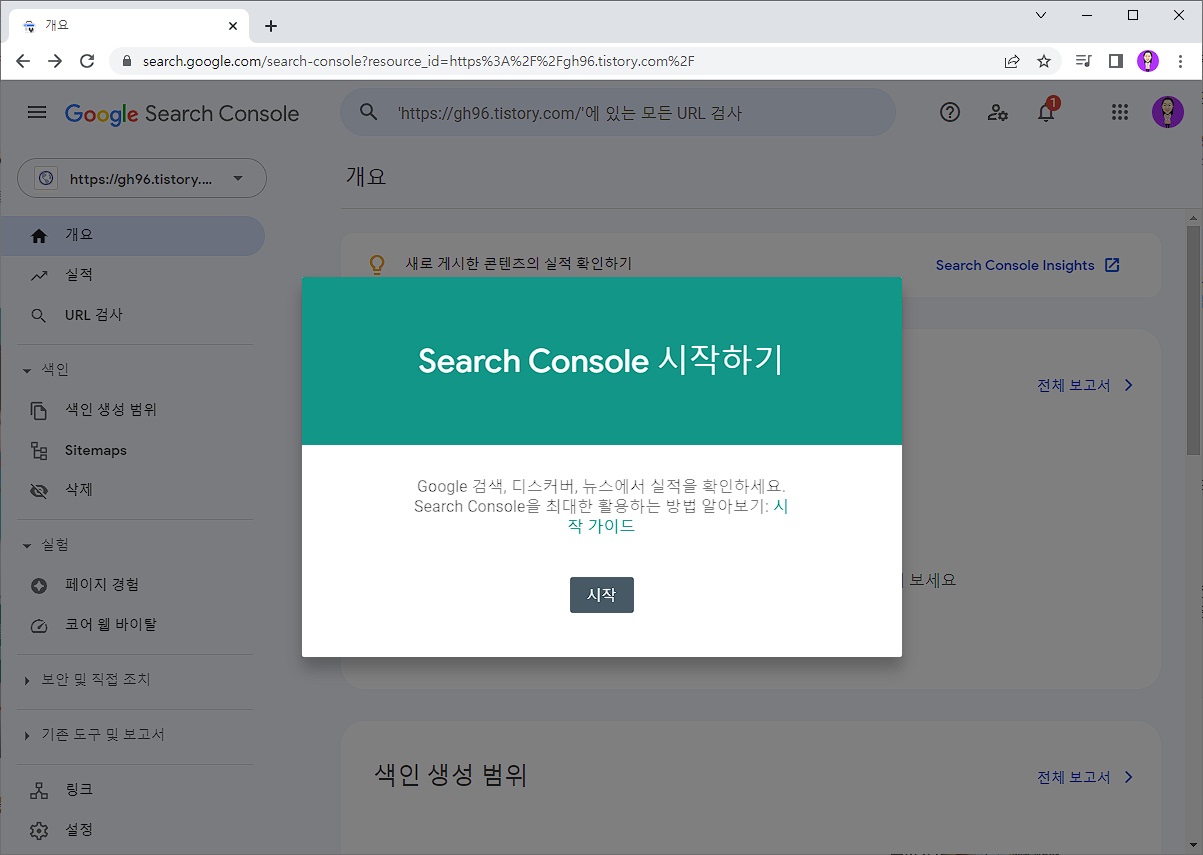This screenshot has height=855, width=1203.
Task: Click the 시작 button in dialog
Action: [602, 595]
